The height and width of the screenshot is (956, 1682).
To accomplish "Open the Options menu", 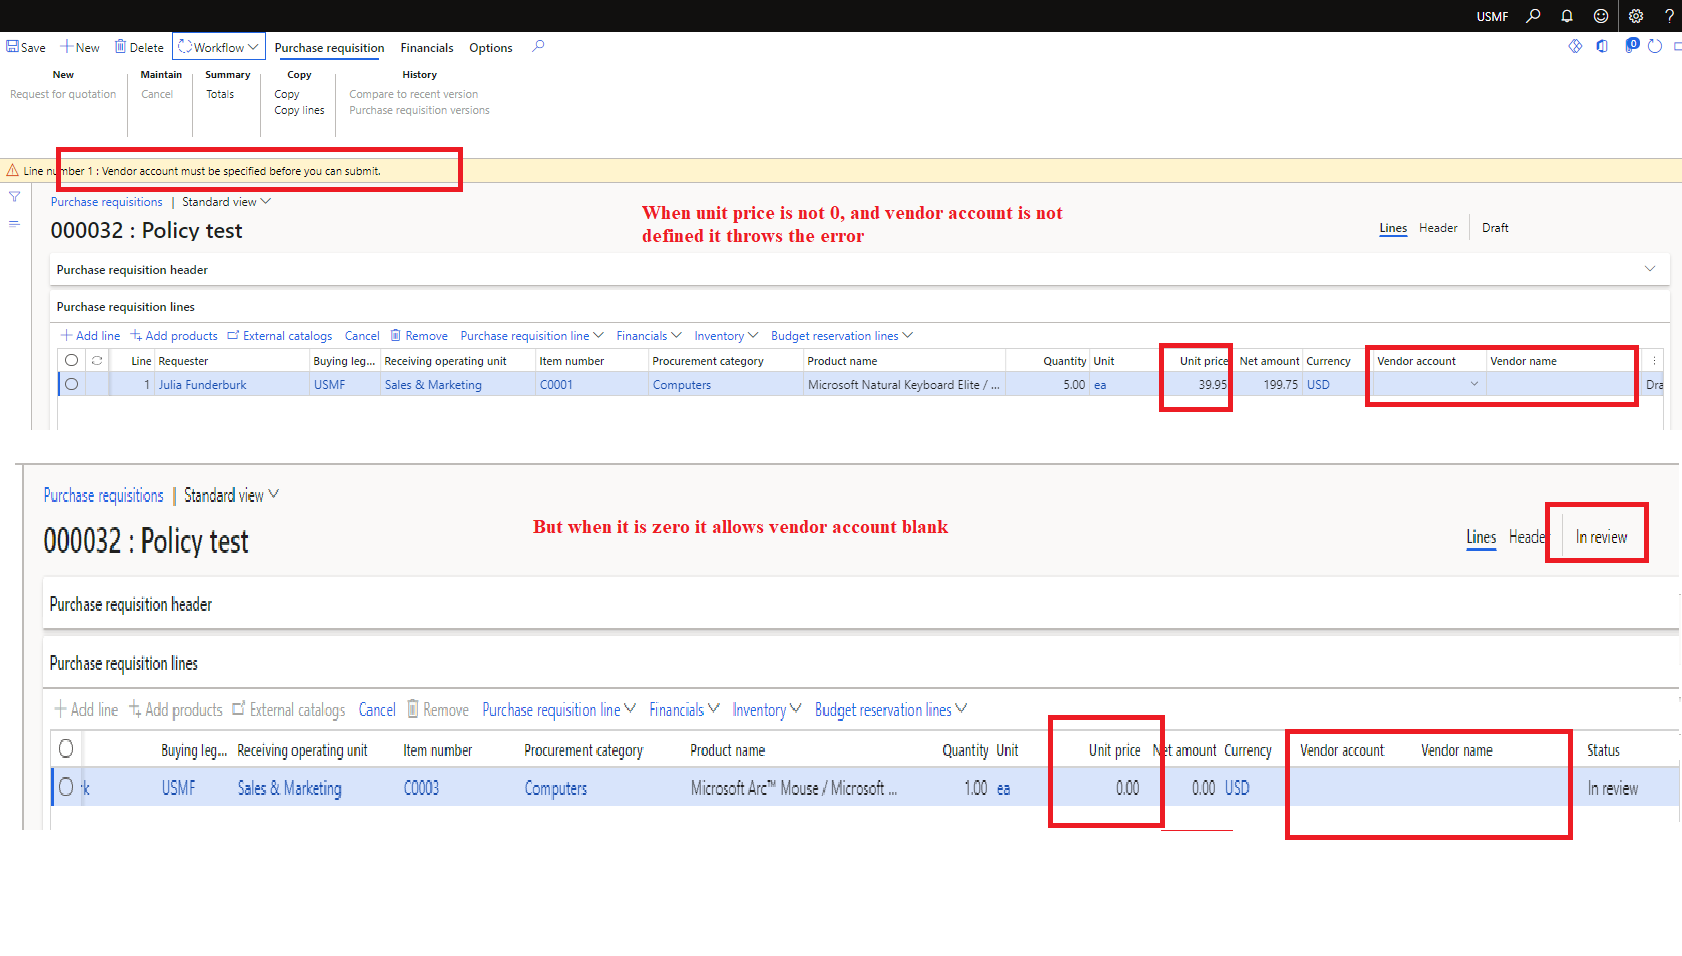I will coord(490,47).
